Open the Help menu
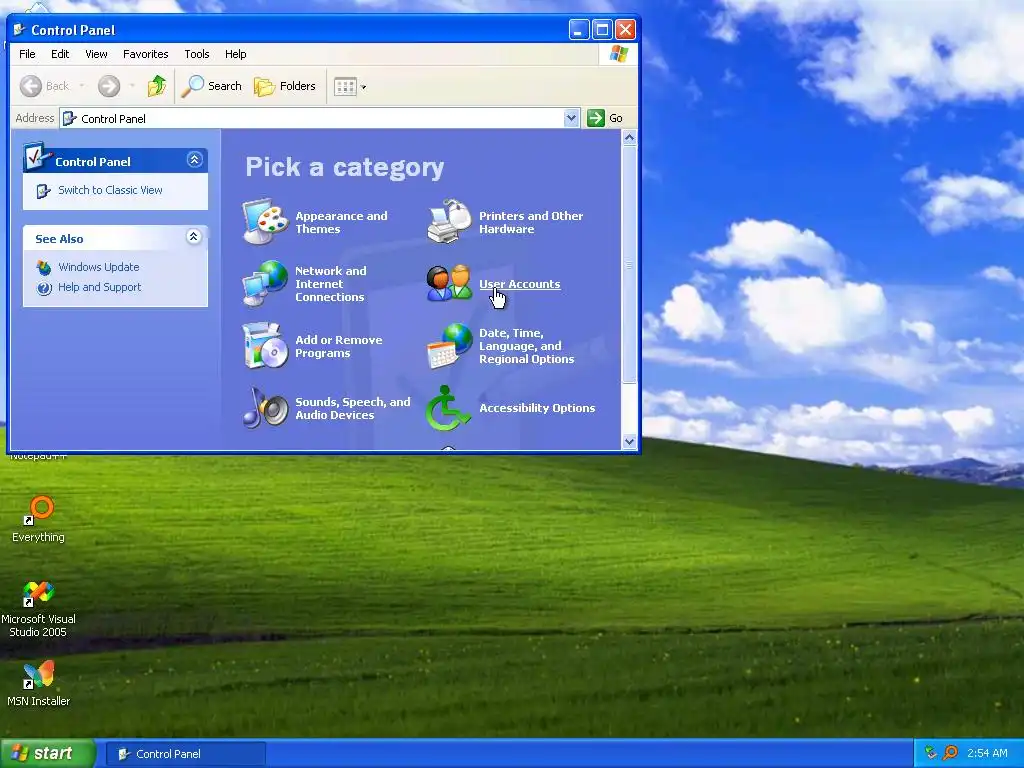The height and width of the screenshot is (768, 1024). 236,54
